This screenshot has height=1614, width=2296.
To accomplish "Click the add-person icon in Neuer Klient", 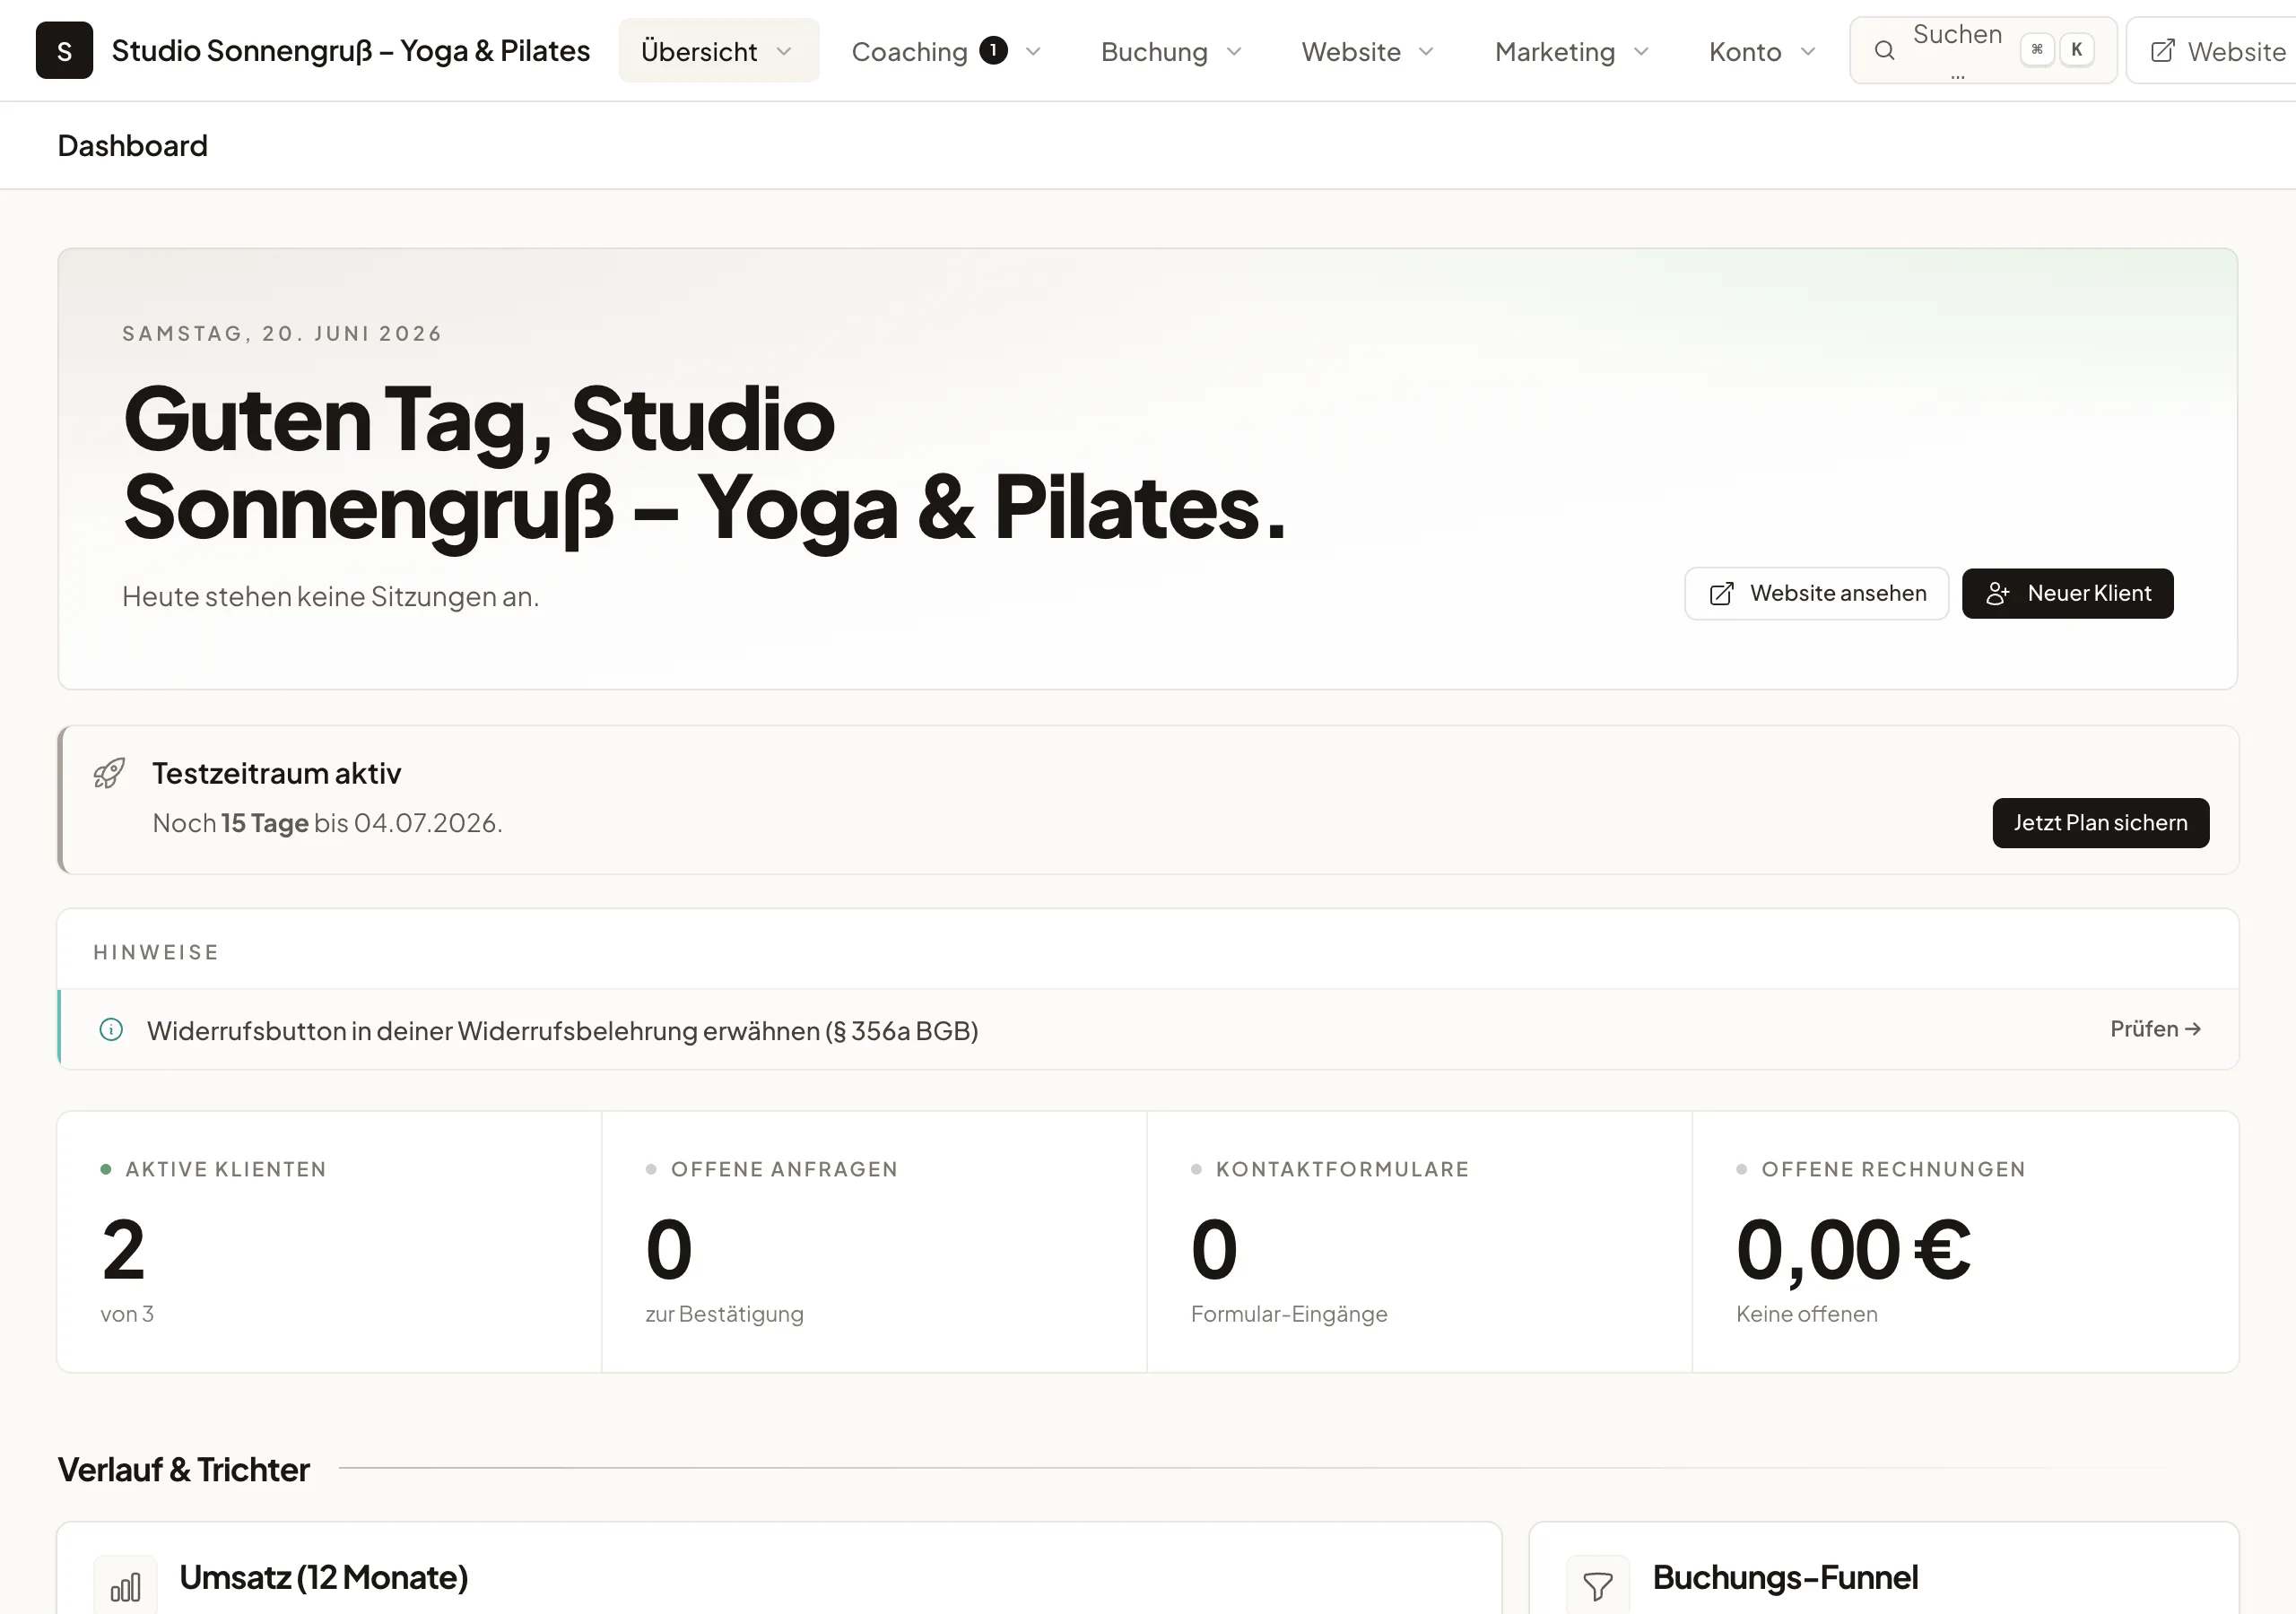I will pos(1997,594).
